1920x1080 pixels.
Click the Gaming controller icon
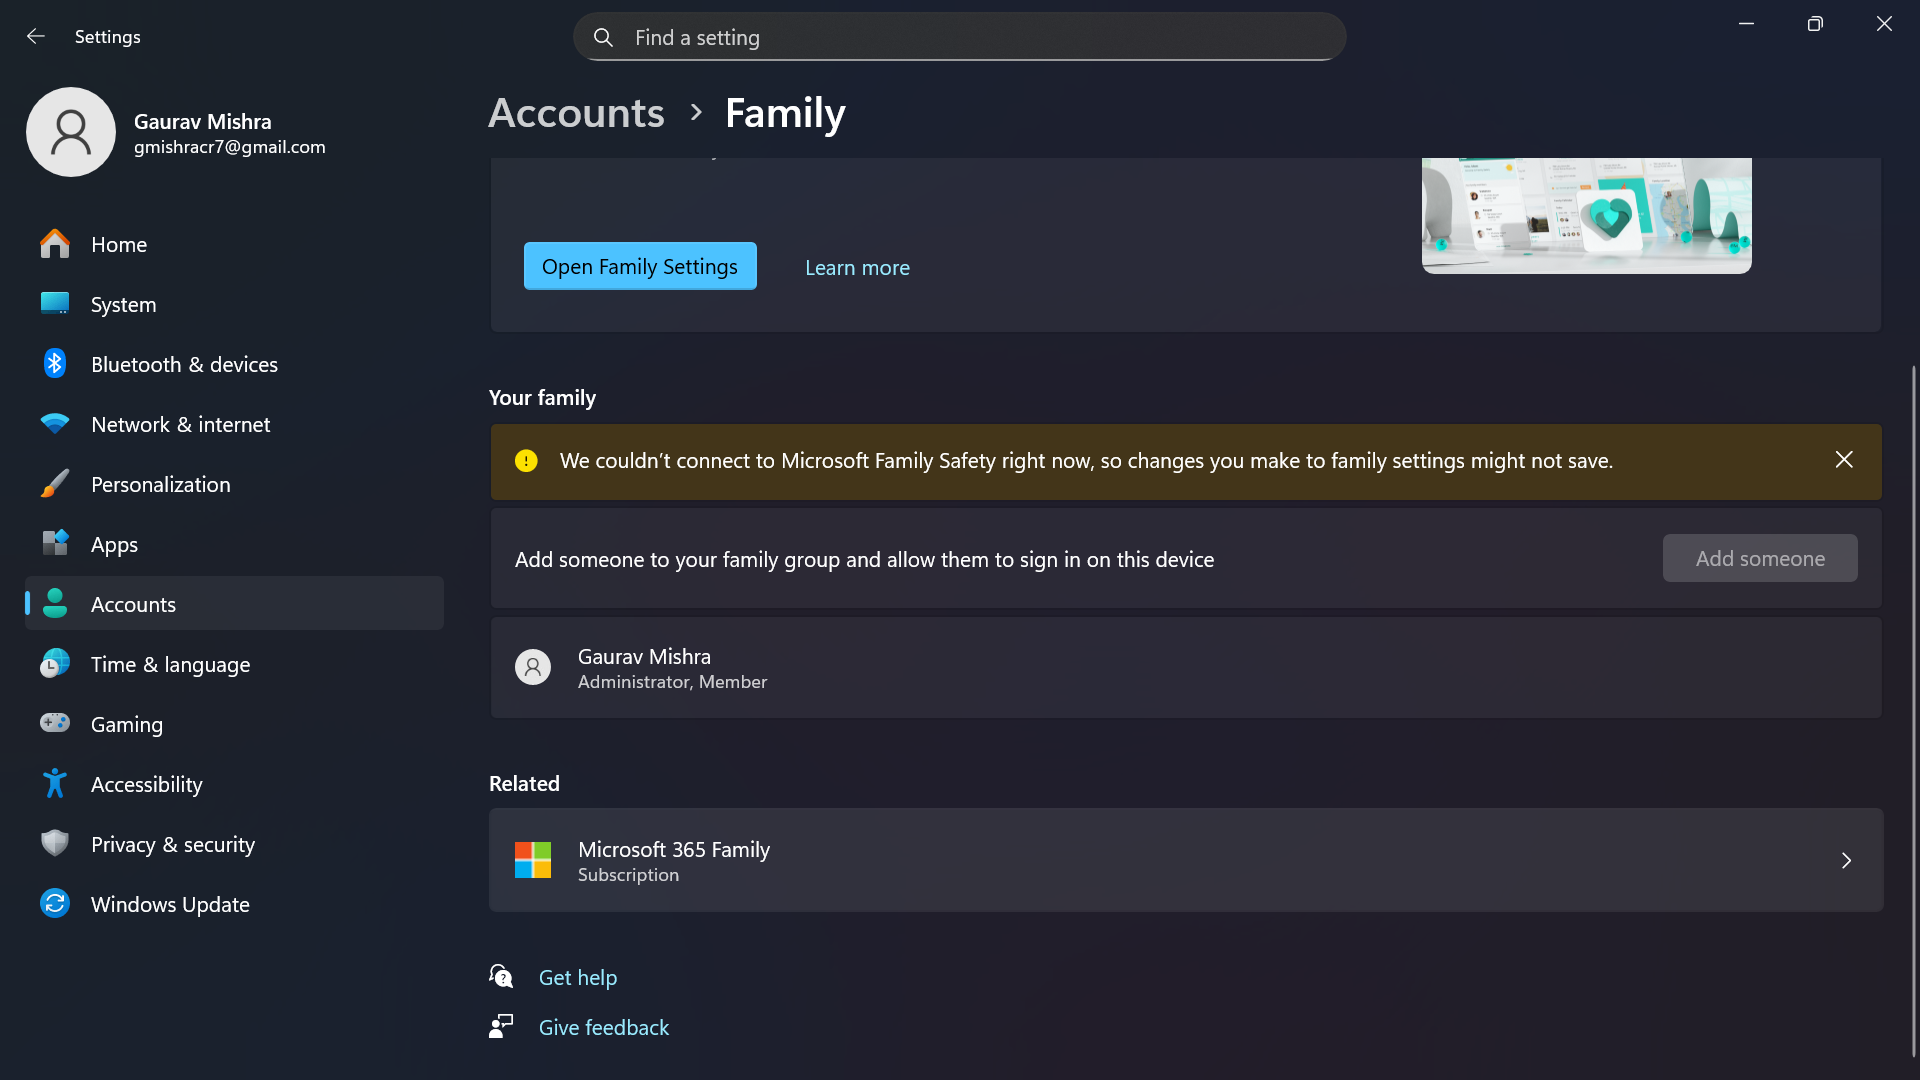click(55, 723)
